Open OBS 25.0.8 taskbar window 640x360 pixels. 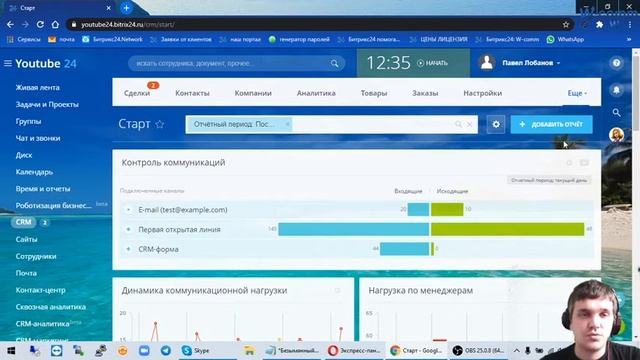pyautogui.click(x=478, y=351)
